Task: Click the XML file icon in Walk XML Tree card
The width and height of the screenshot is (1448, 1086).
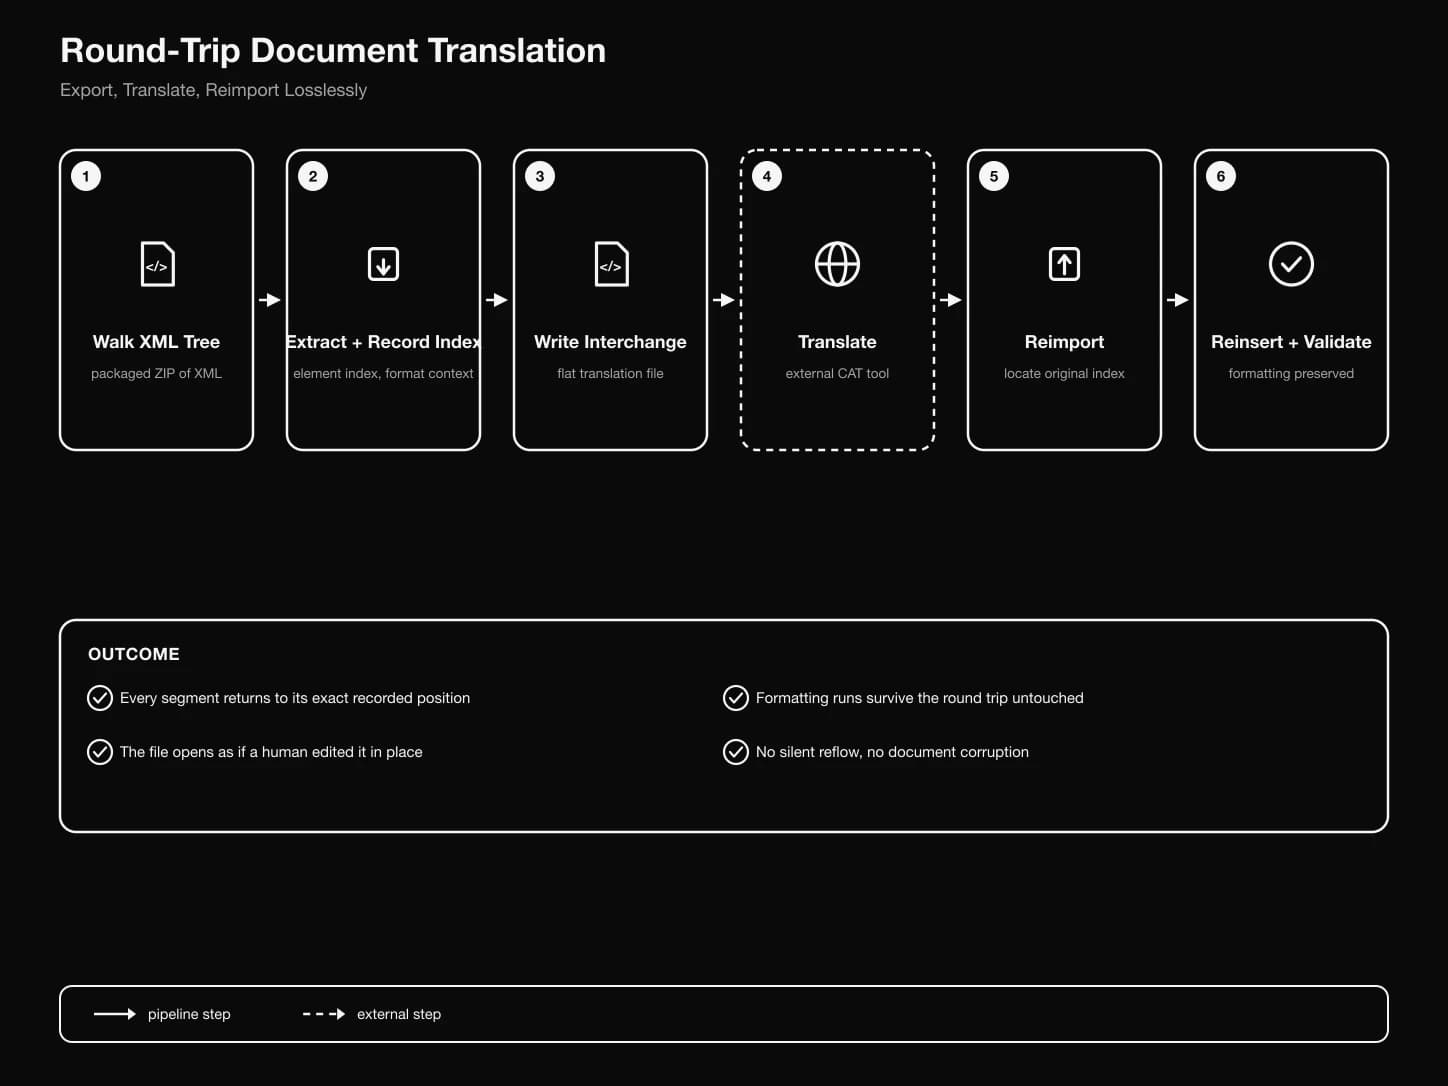Action: click(x=157, y=264)
